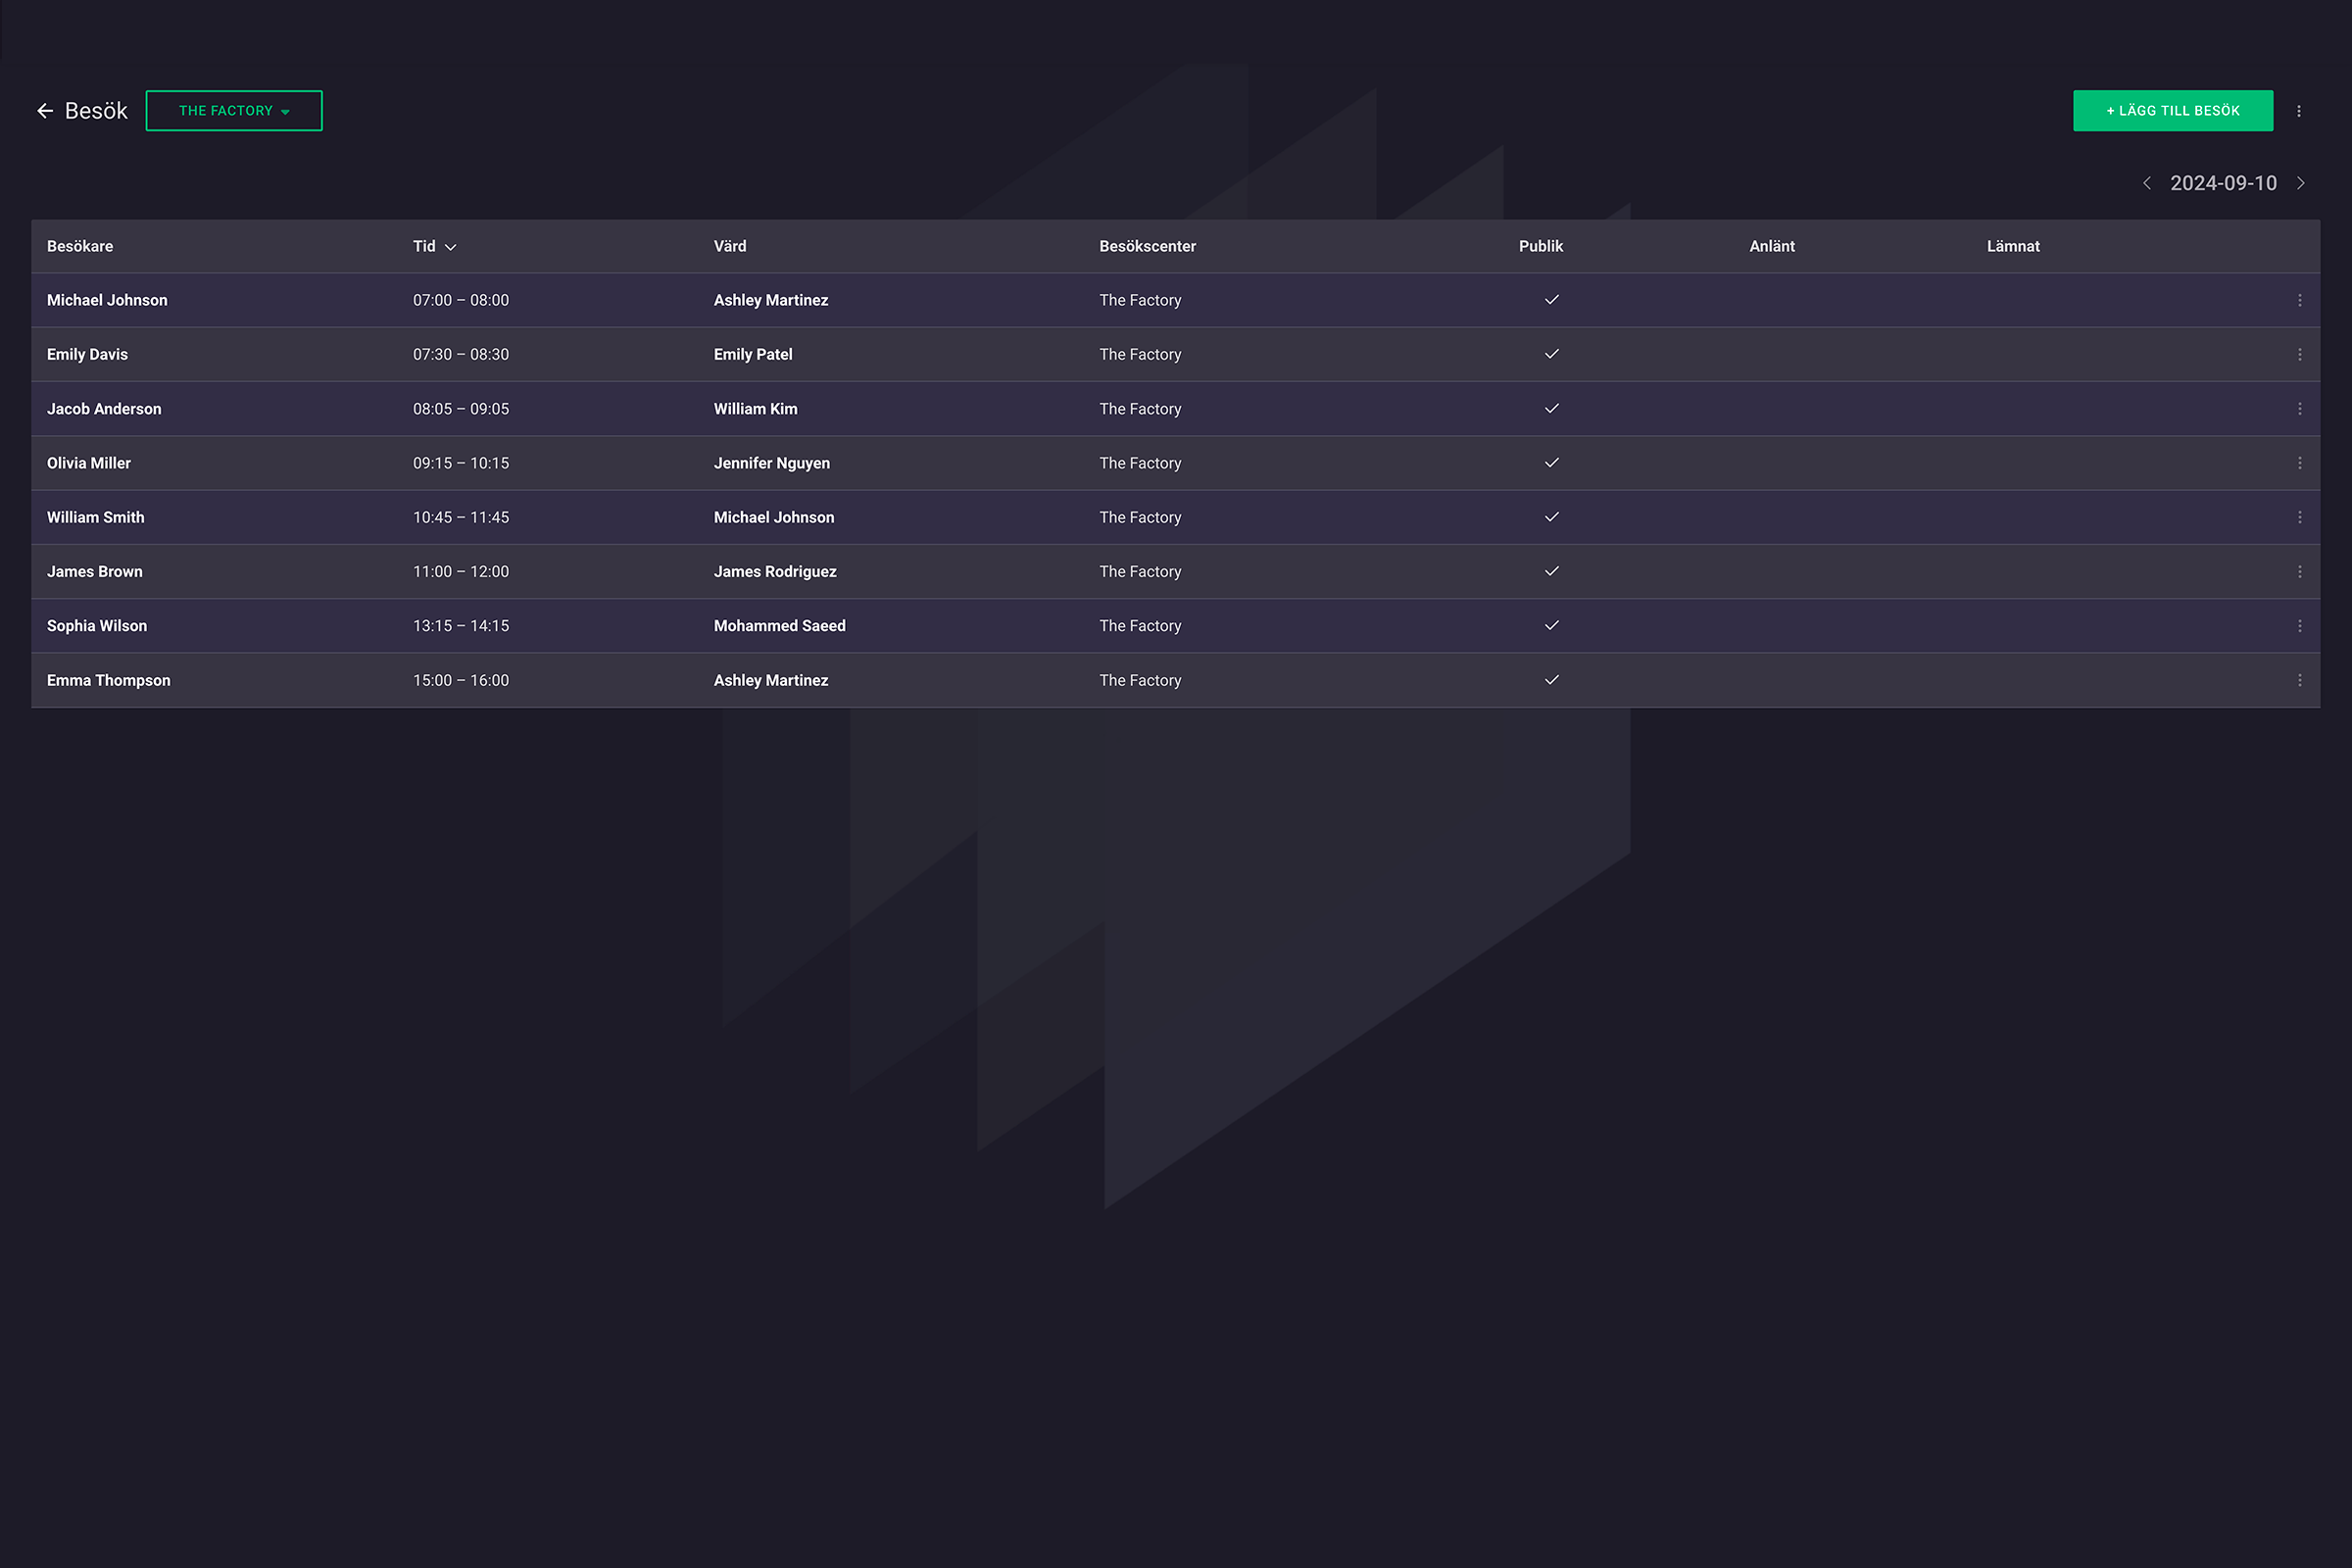The width and height of the screenshot is (2352, 1568).
Task: Open row options for Michael Johnson's visit
Action: (2300, 300)
